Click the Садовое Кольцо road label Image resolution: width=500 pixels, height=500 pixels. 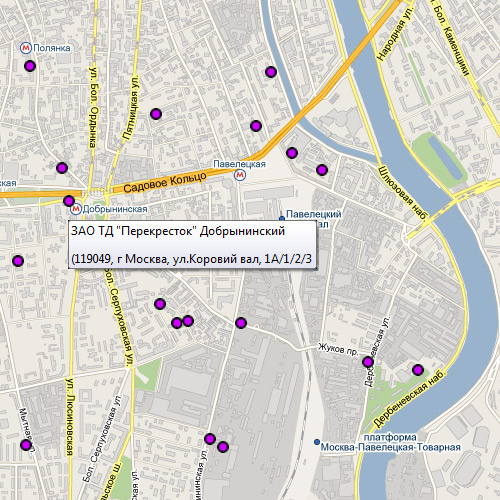pyautogui.click(x=165, y=182)
